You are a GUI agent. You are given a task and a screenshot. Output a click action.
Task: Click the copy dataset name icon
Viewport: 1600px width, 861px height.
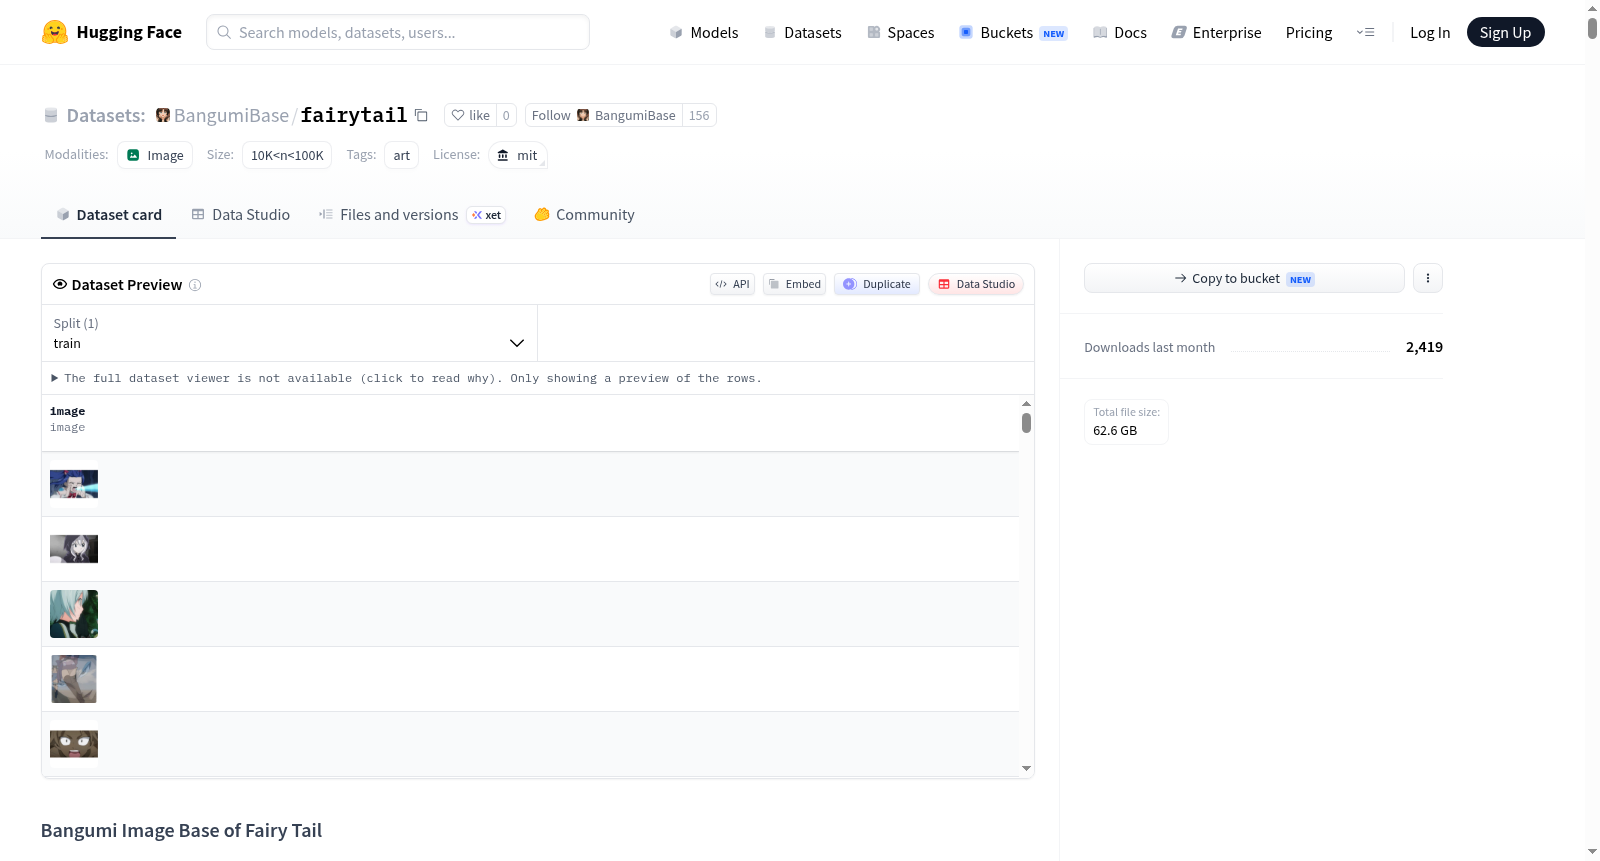click(x=421, y=115)
